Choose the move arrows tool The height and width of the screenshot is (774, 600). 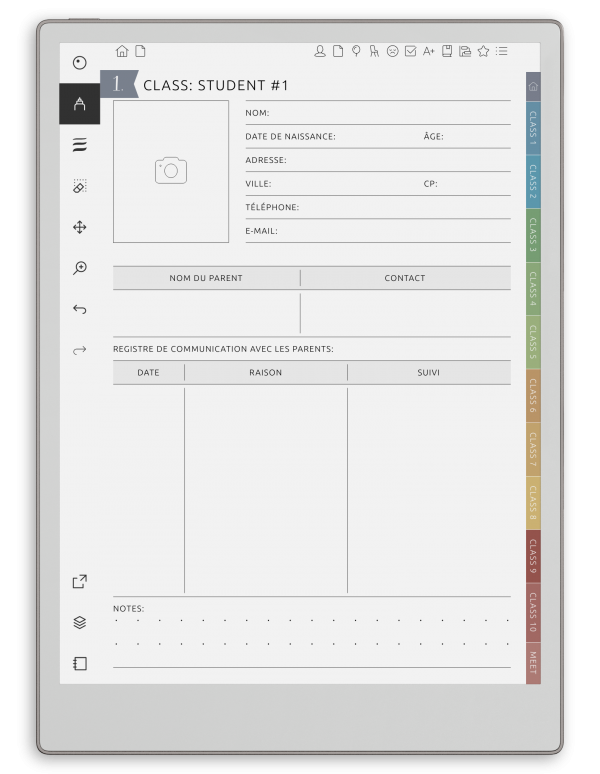pos(79,227)
